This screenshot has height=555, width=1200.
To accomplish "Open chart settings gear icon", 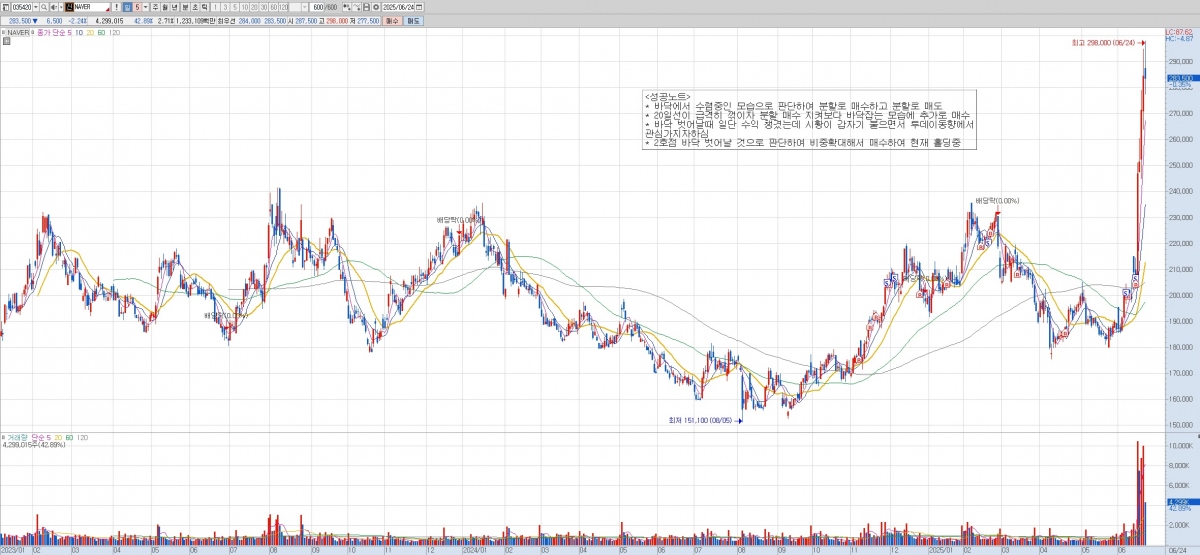I will 376,7.
